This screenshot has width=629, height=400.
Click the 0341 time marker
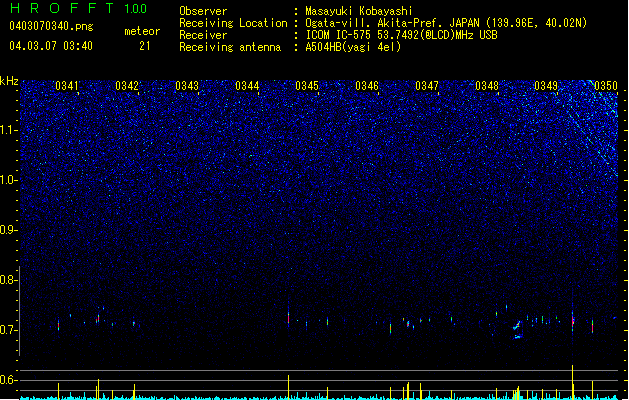[67, 86]
